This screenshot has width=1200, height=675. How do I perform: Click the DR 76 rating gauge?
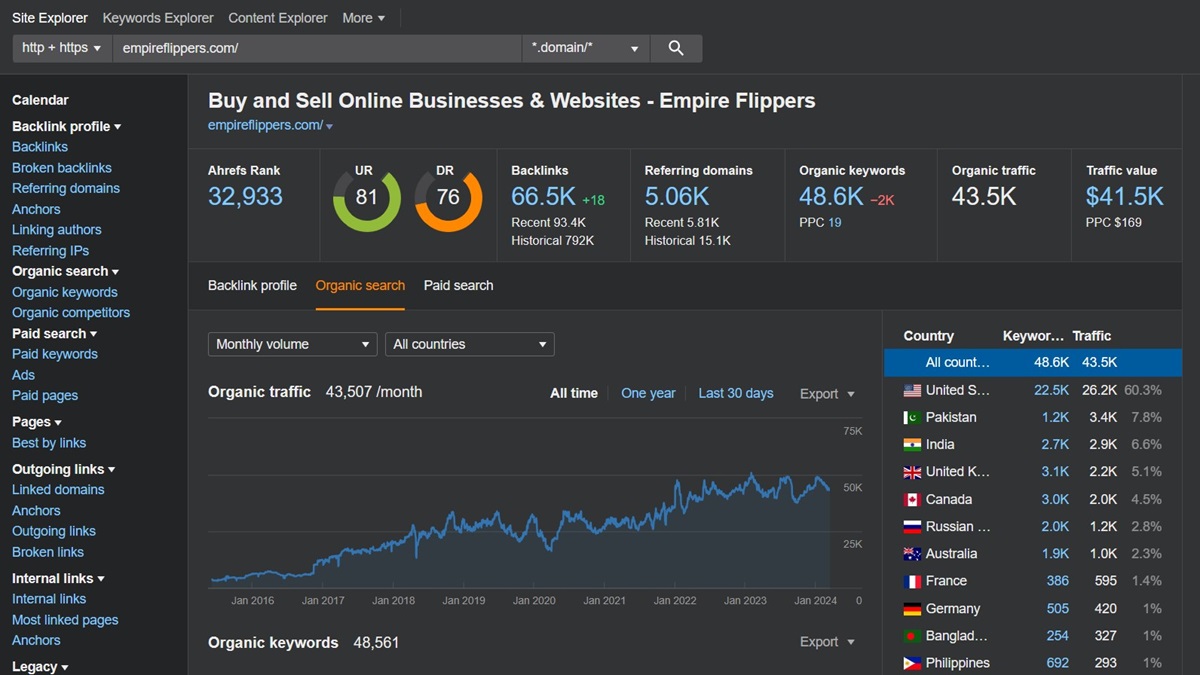click(x=448, y=198)
